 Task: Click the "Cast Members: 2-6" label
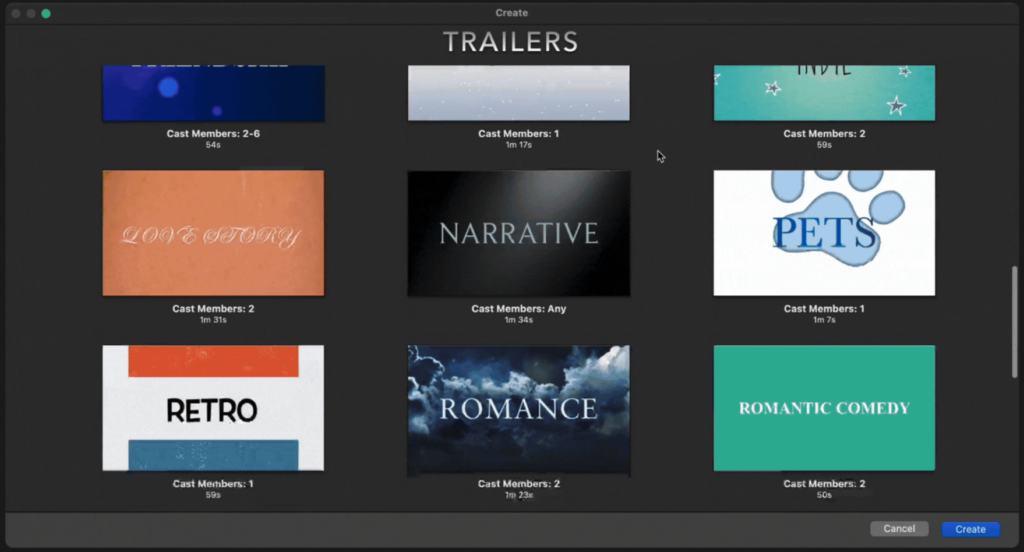click(x=213, y=134)
